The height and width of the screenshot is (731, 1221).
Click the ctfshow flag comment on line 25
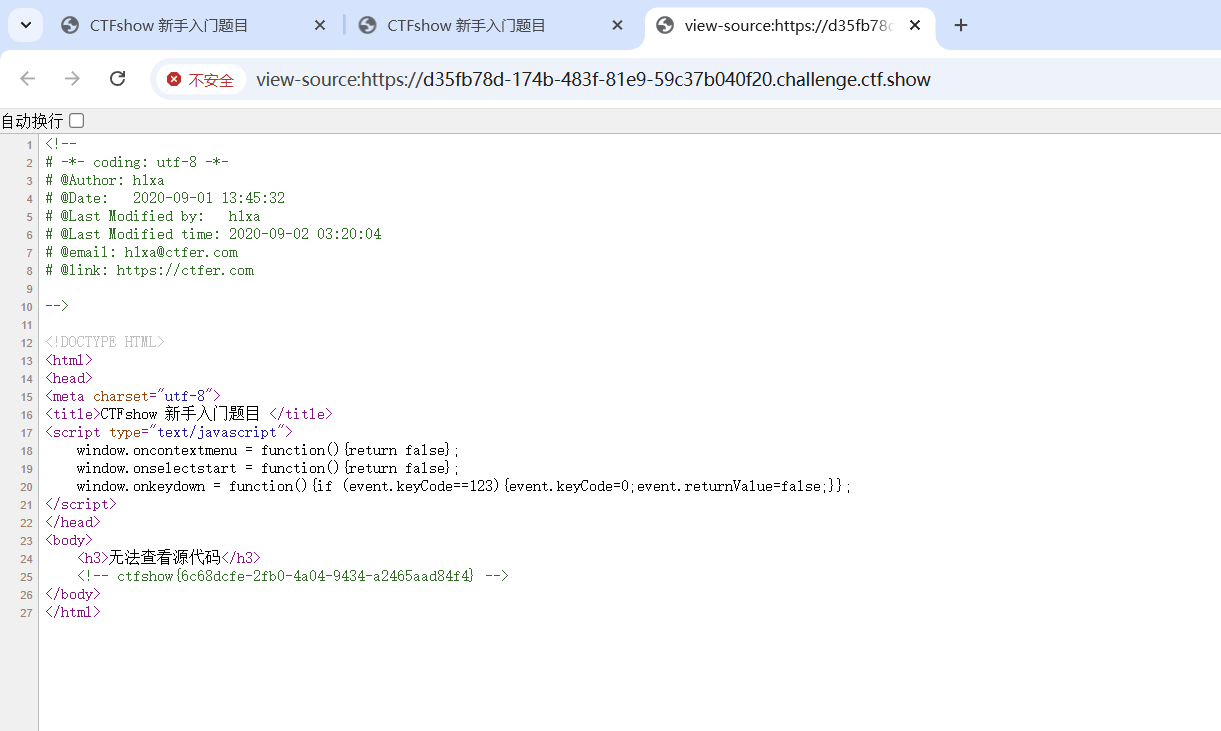pyautogui.click(x=294, y=576)
